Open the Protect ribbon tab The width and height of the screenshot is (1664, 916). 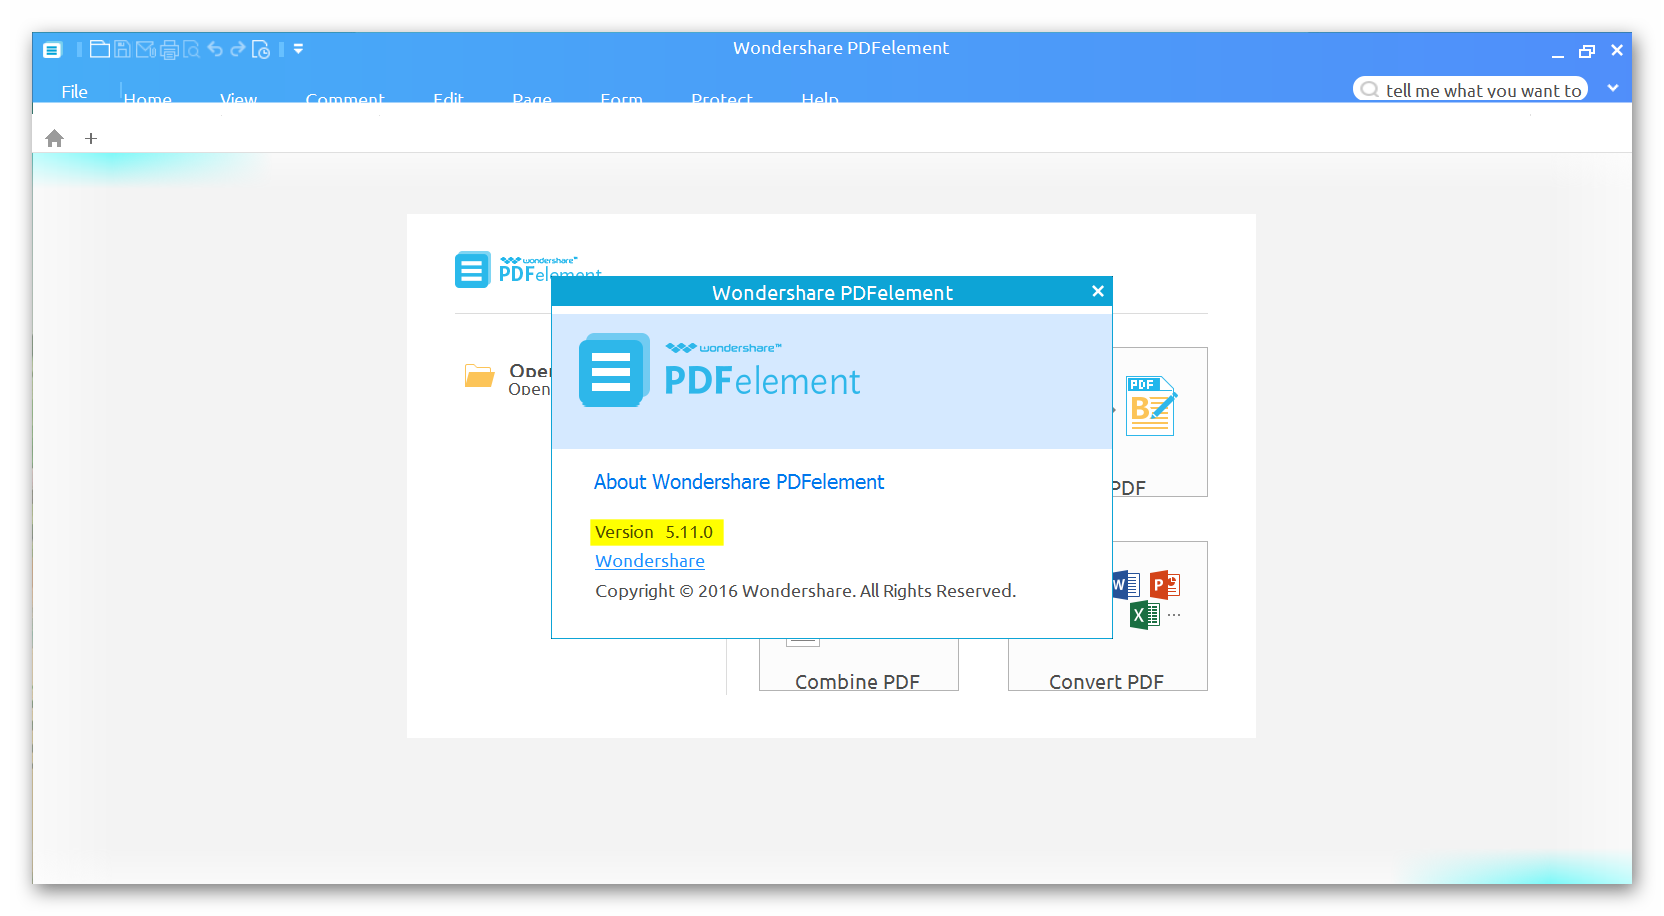pyautogui.click(x=722, y=97)
